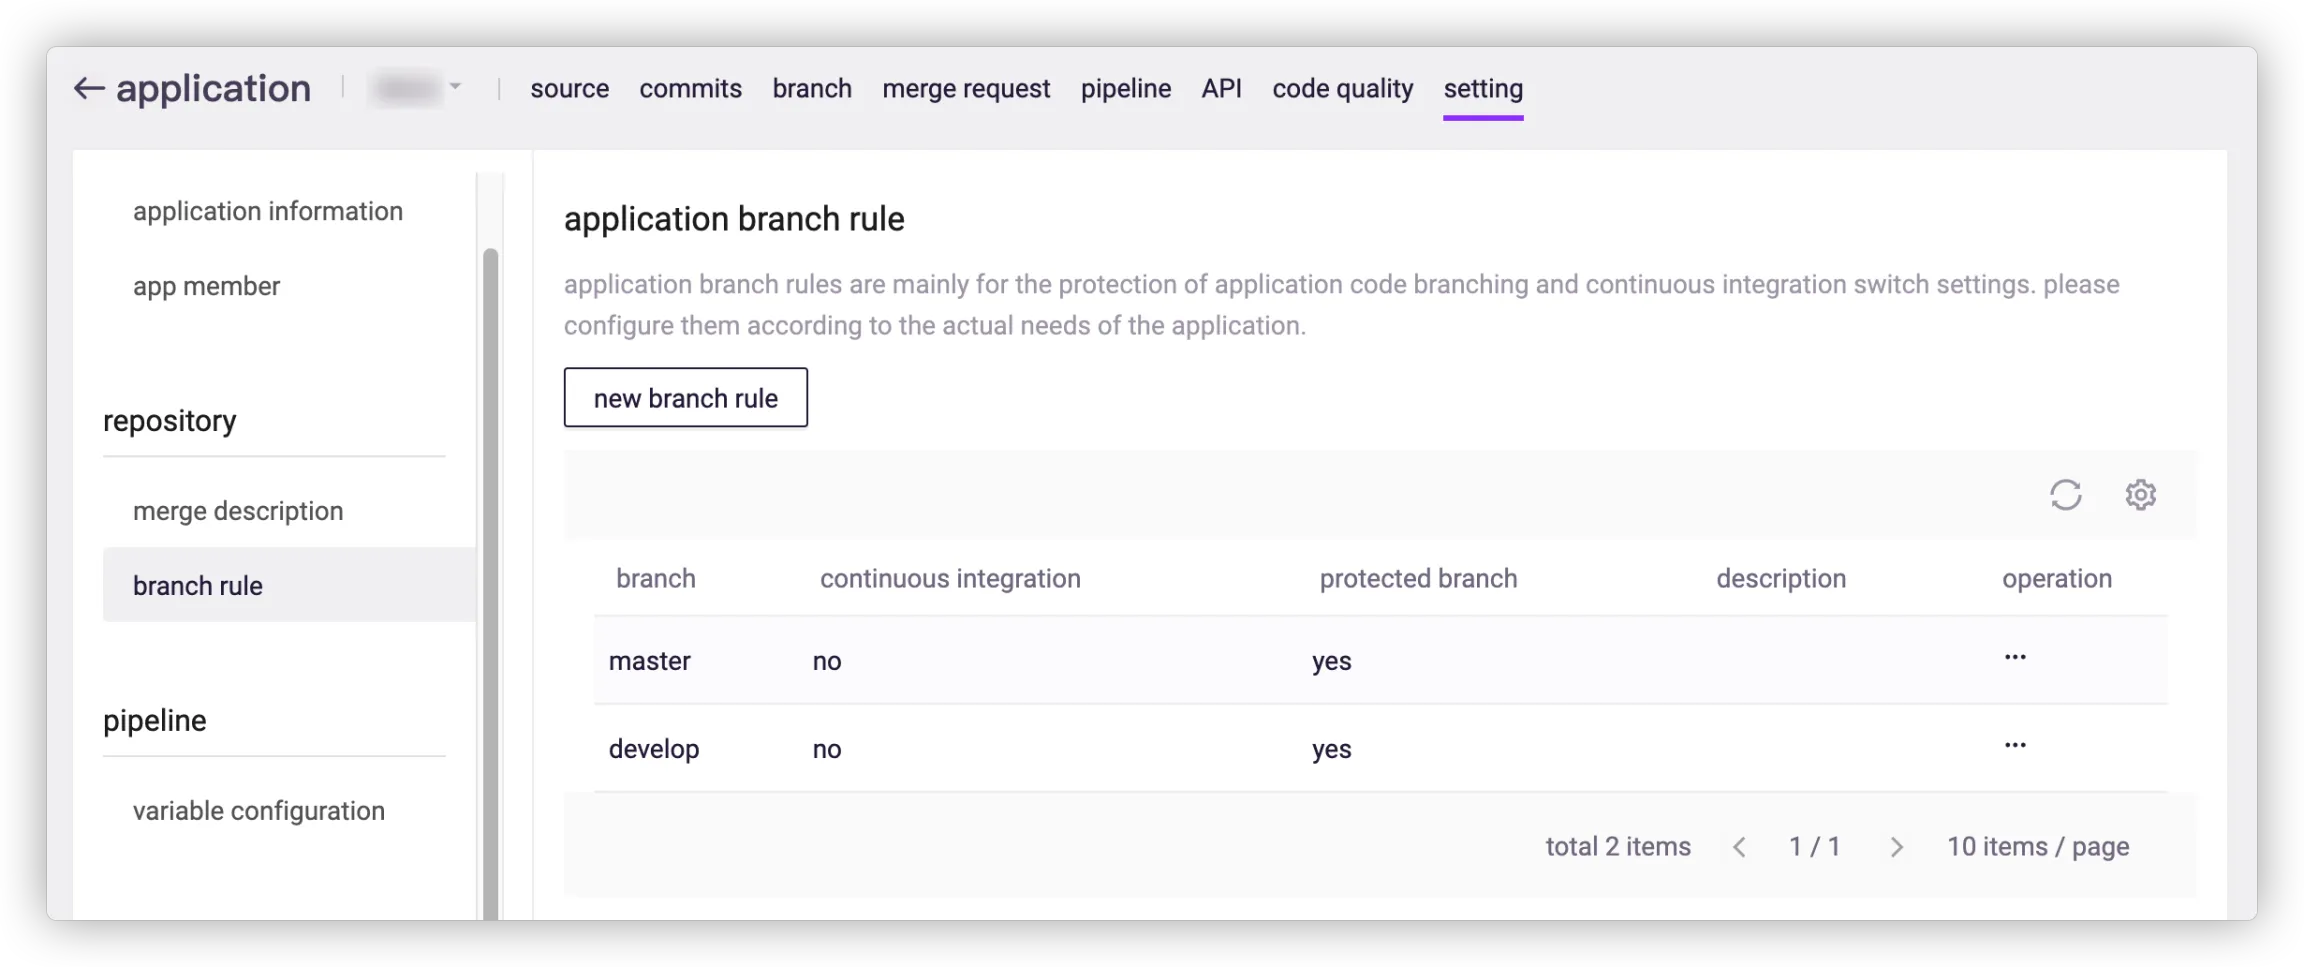Go to next page of rules
The width and height of the screenshot is (2304, 967).
click(x=1896, y=848)
